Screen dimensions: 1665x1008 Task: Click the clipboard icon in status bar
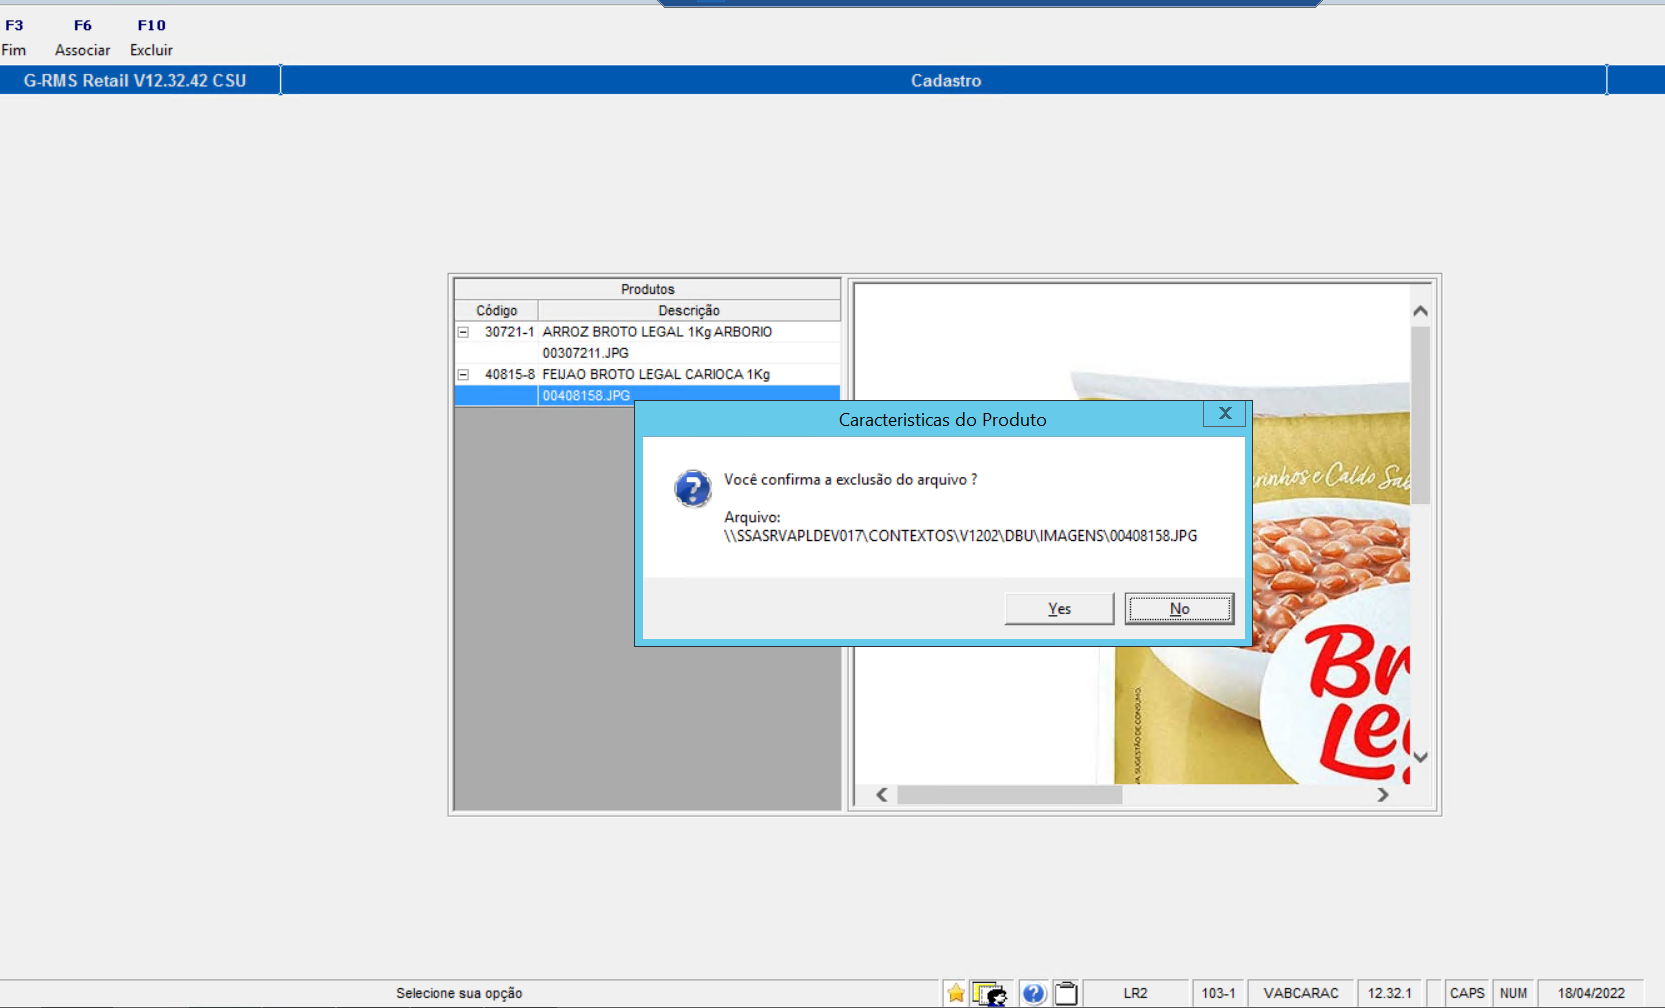1066,993
